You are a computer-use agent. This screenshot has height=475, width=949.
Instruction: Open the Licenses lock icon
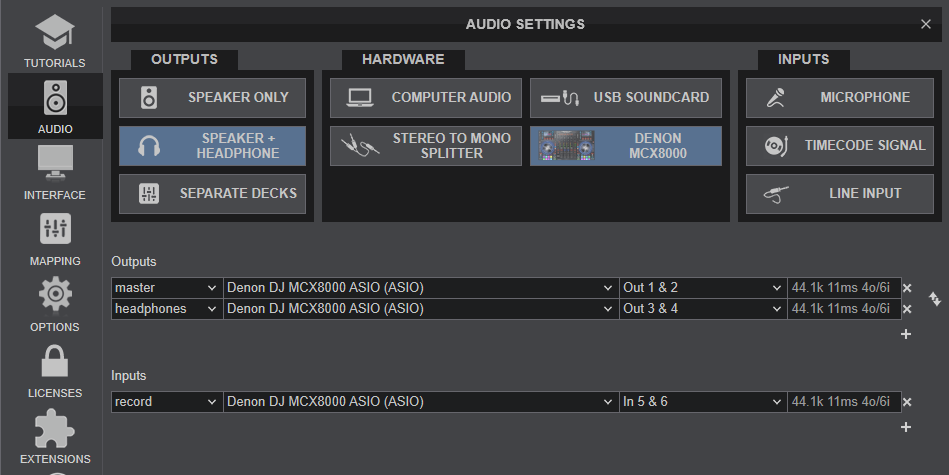point(54,369)
